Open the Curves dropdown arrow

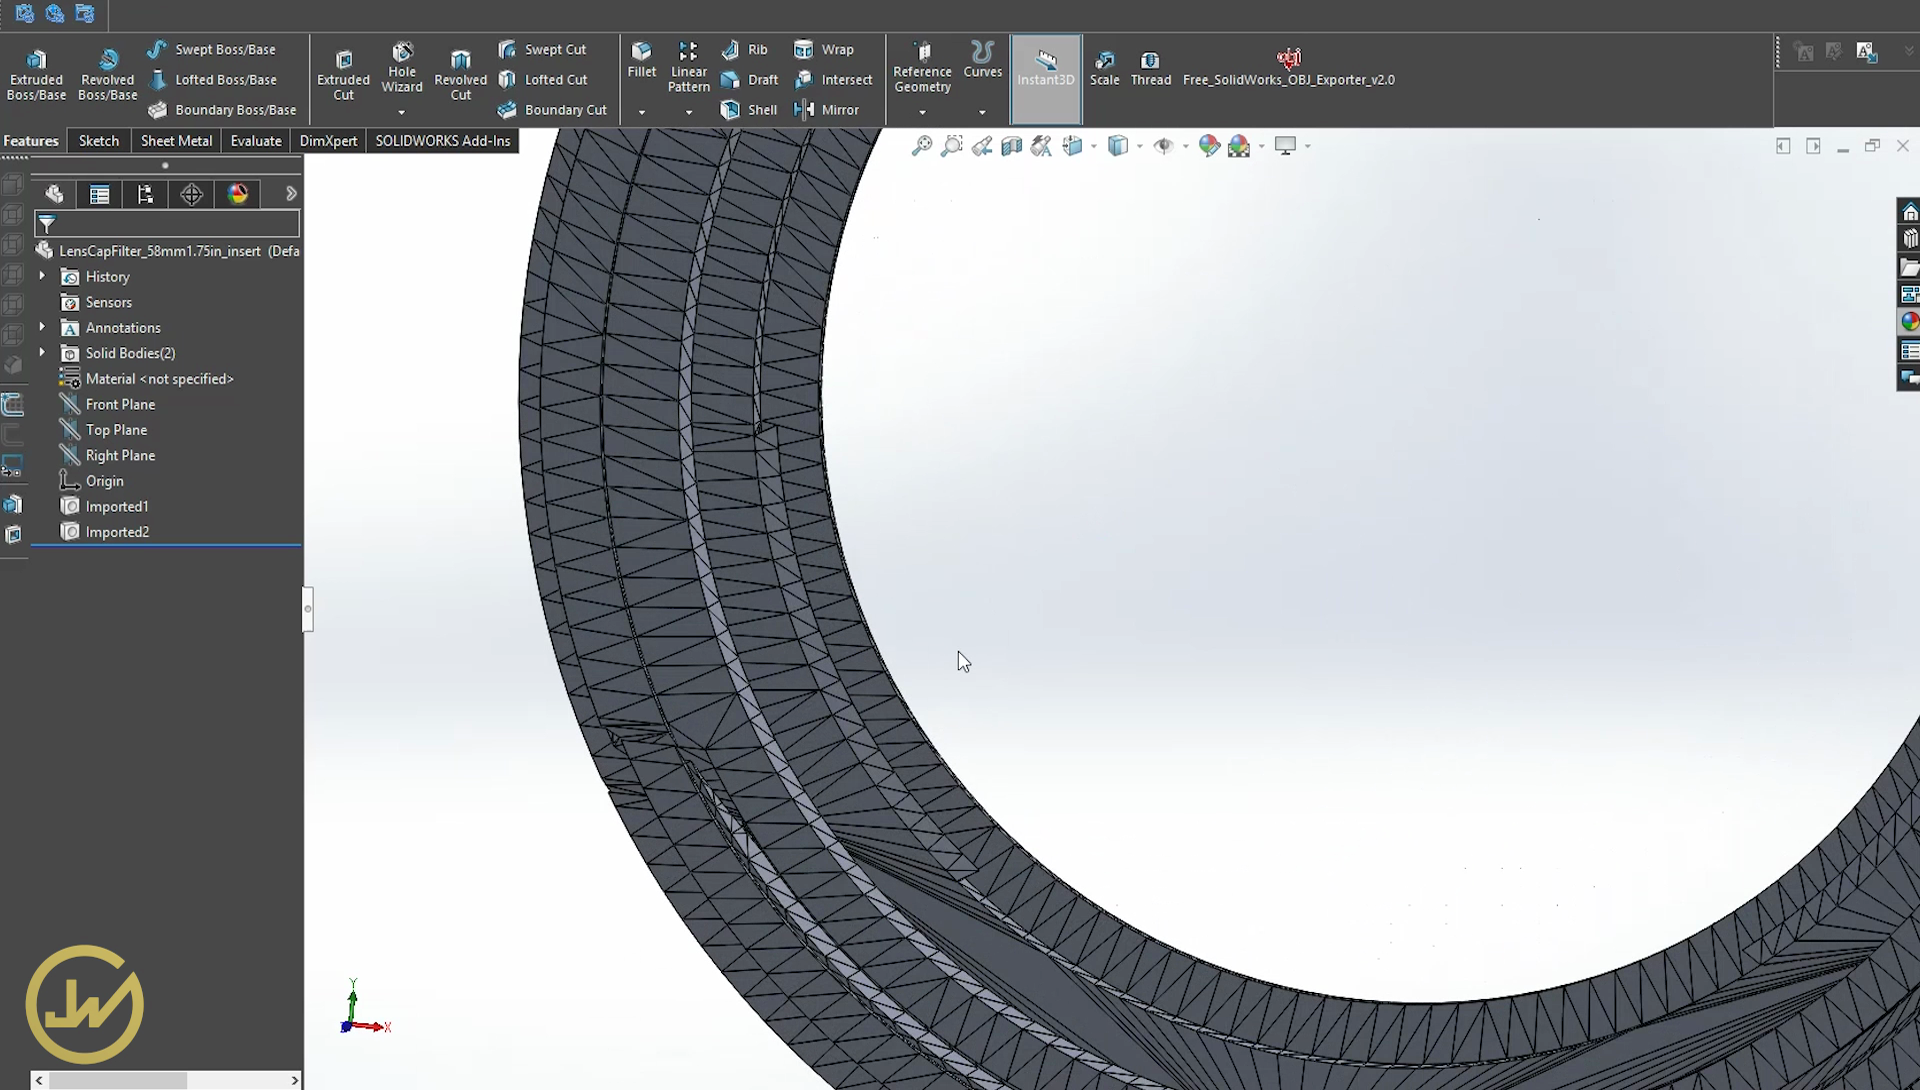(982, 112)
